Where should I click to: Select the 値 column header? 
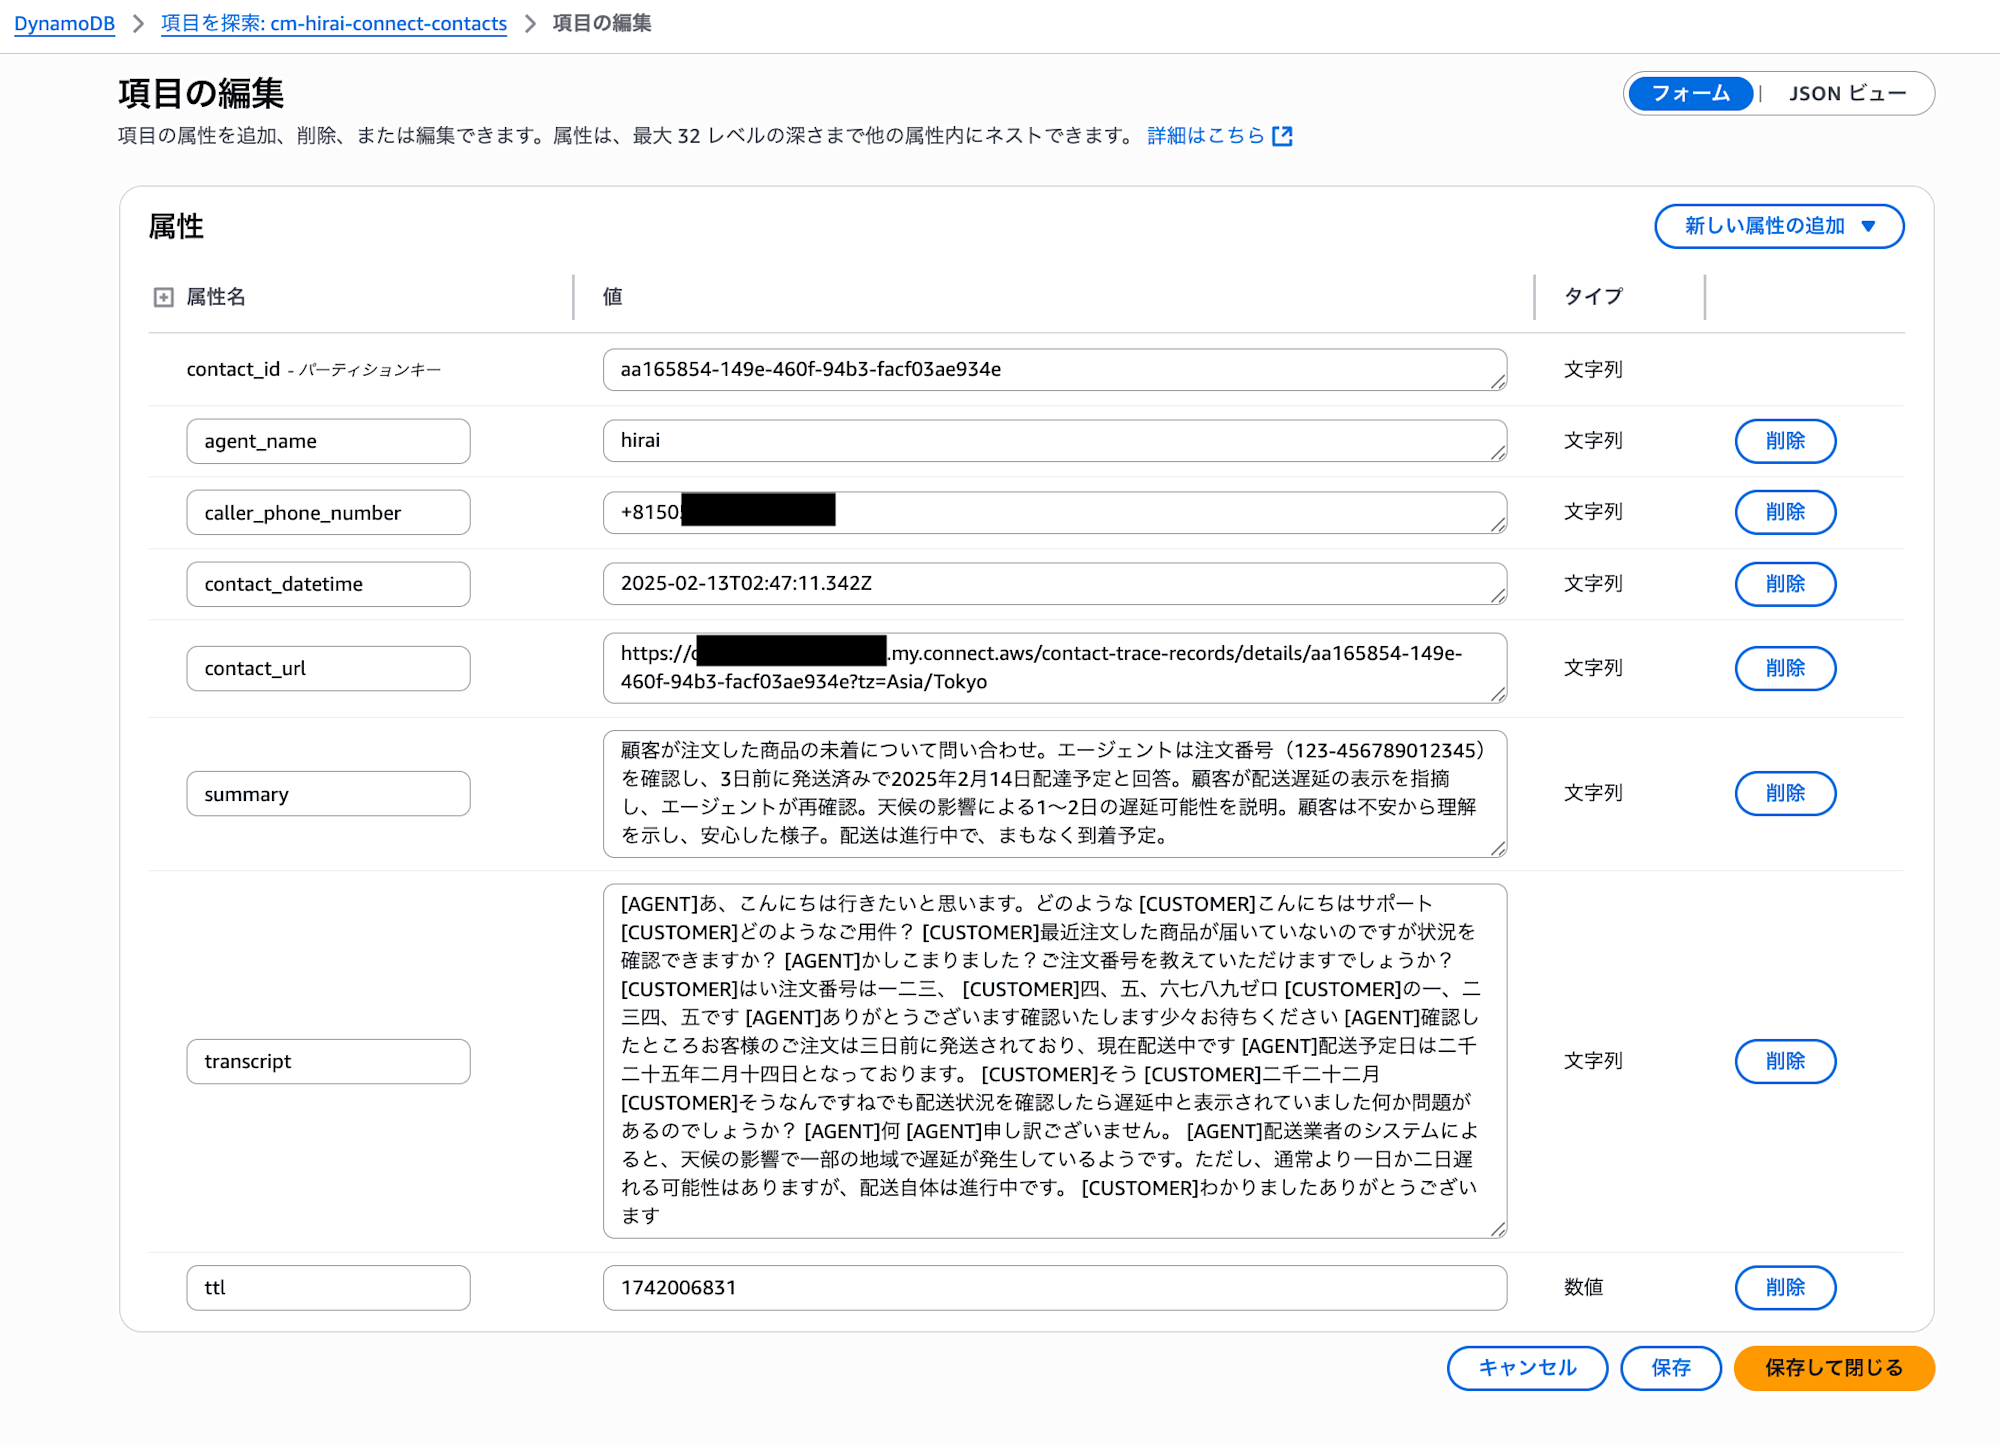[x=612, y=297]
